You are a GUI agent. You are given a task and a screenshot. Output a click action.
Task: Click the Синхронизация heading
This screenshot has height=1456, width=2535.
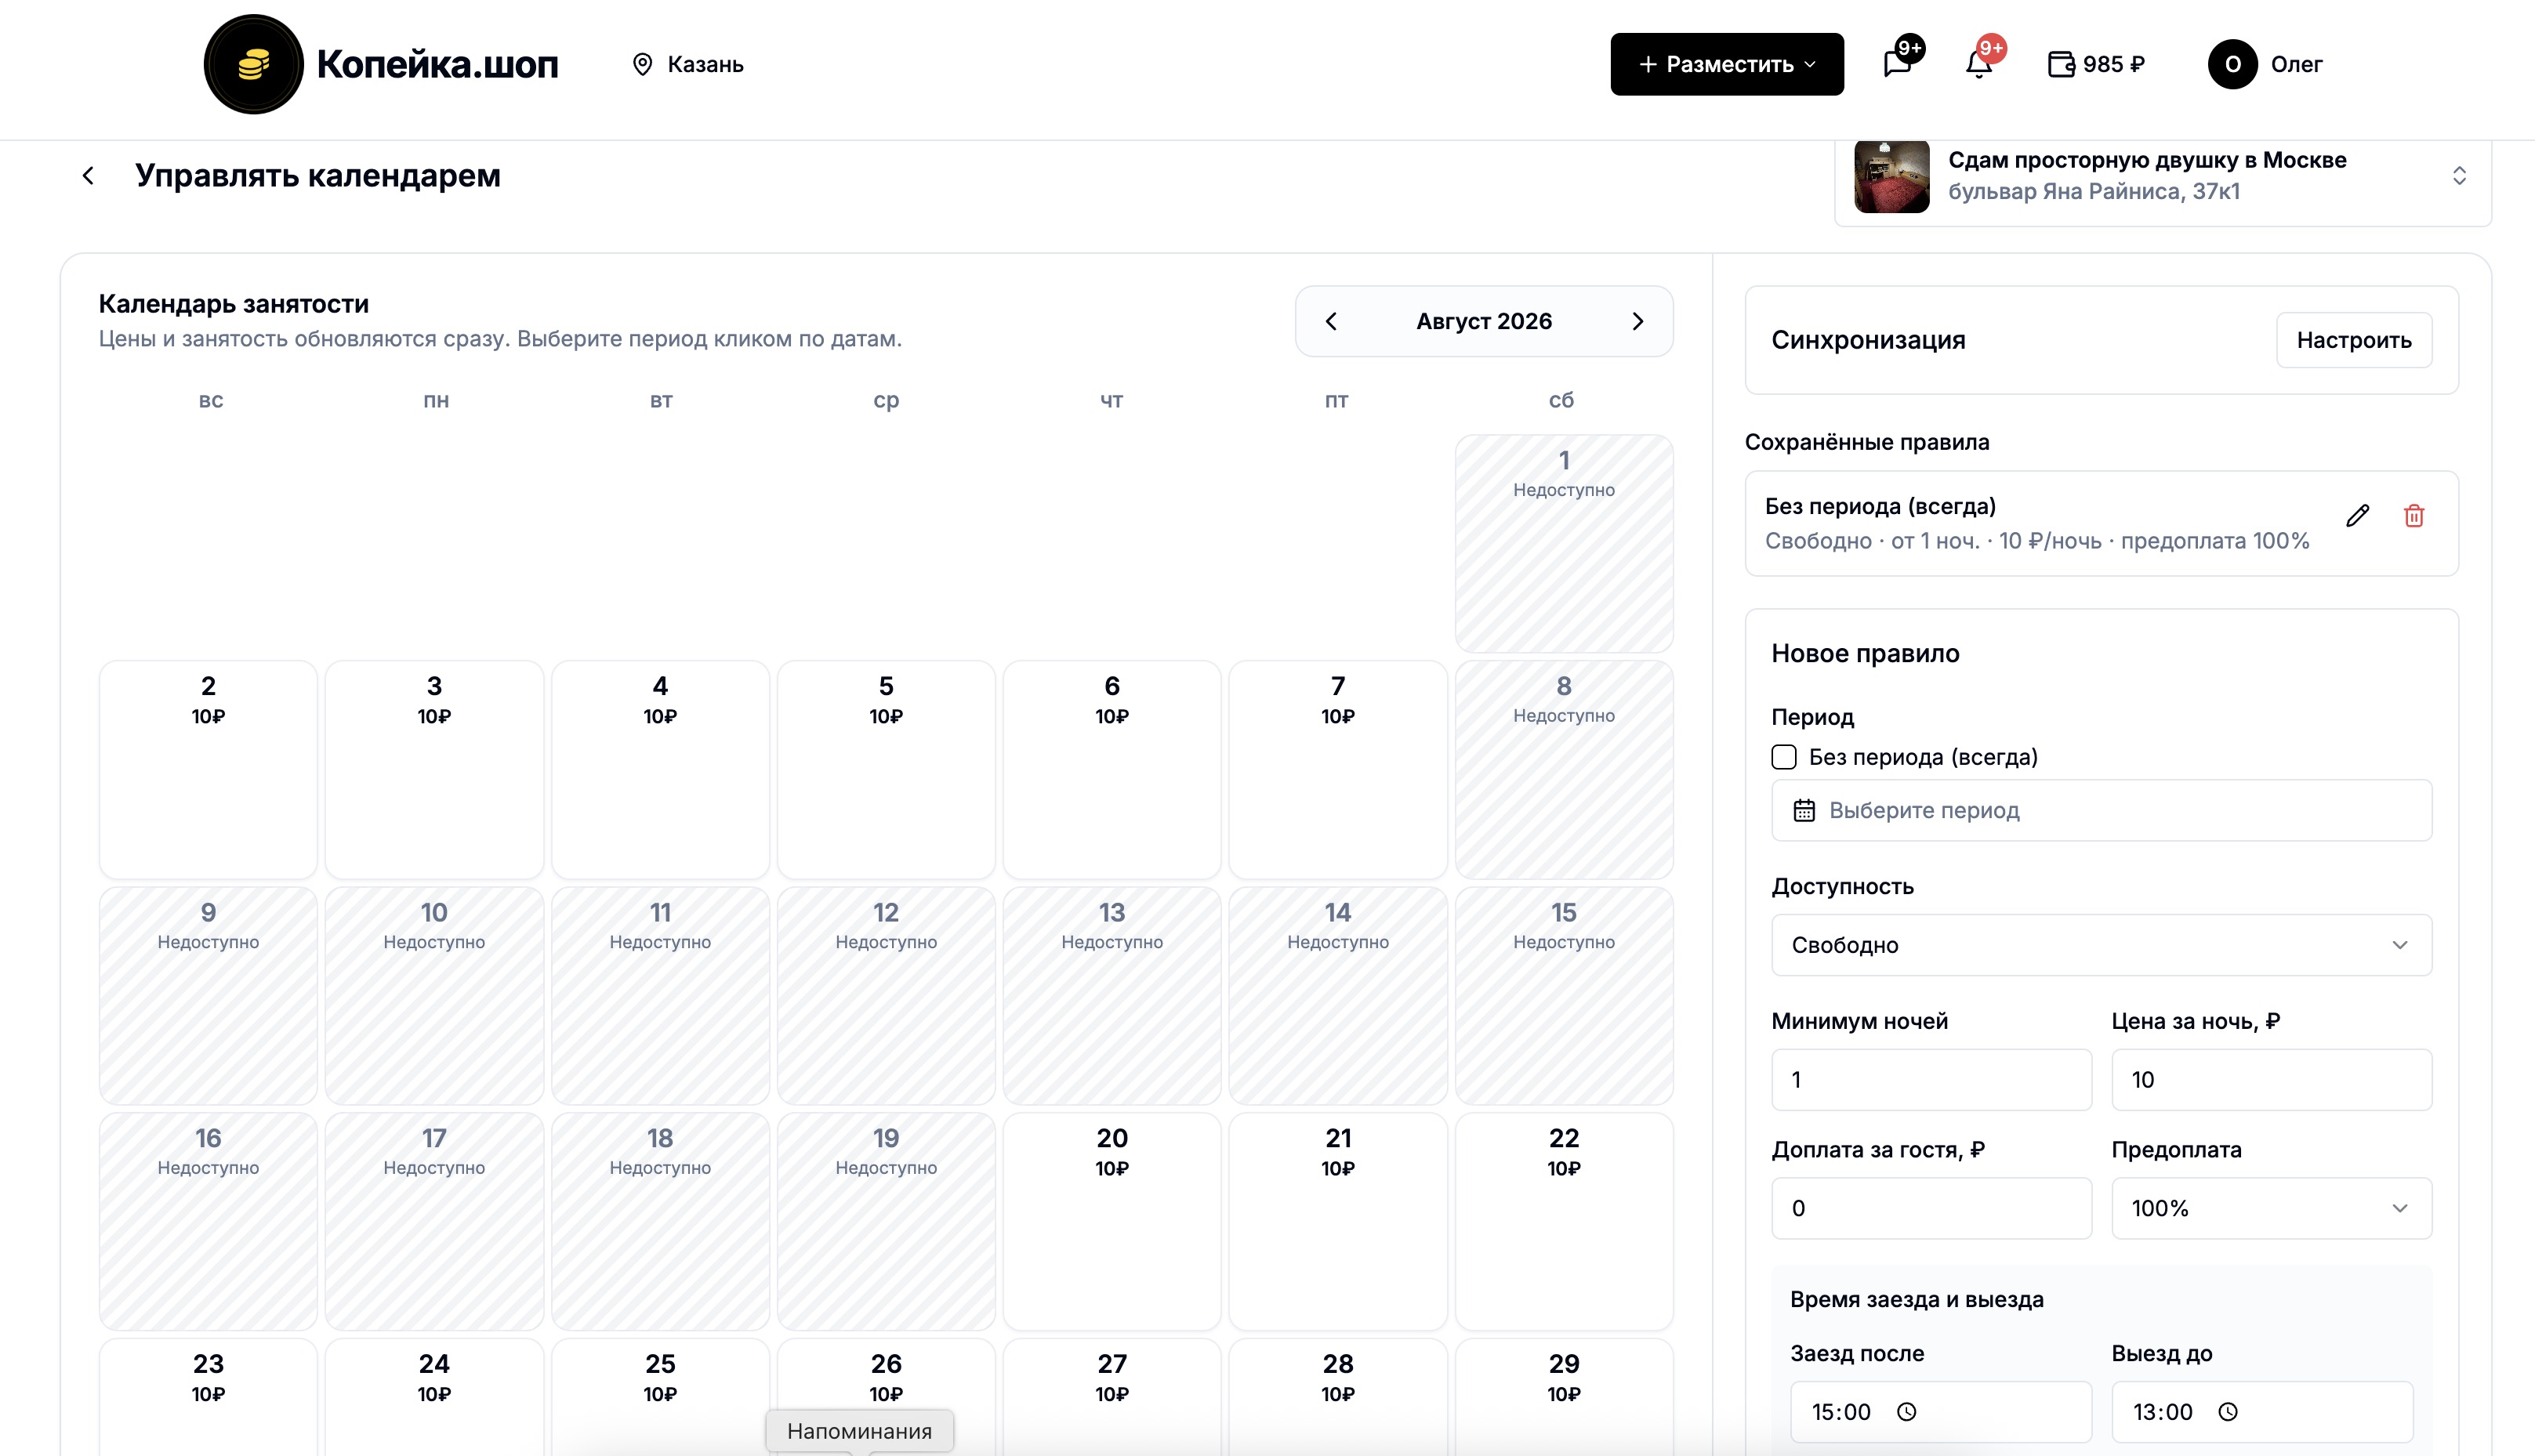coord(1868,340)
